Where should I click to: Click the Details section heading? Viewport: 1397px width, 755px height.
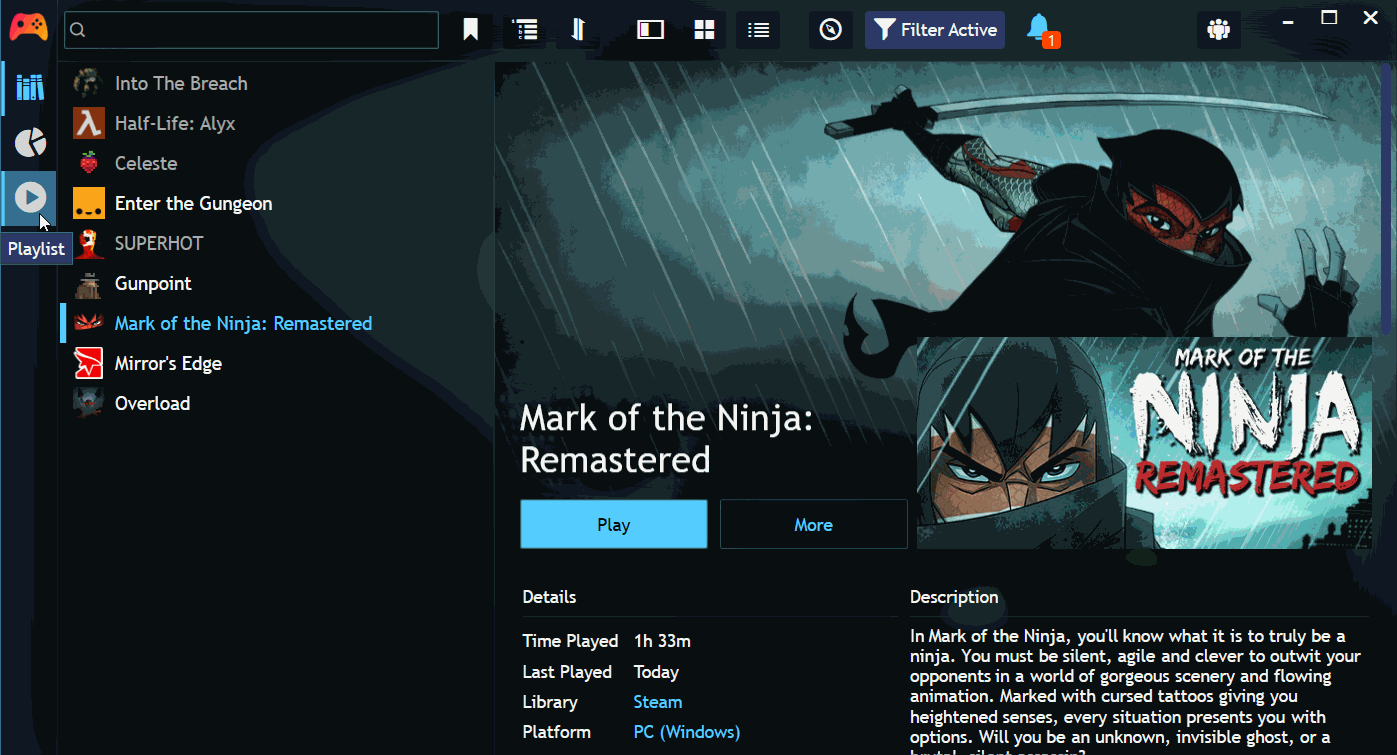tap(549, 597)
